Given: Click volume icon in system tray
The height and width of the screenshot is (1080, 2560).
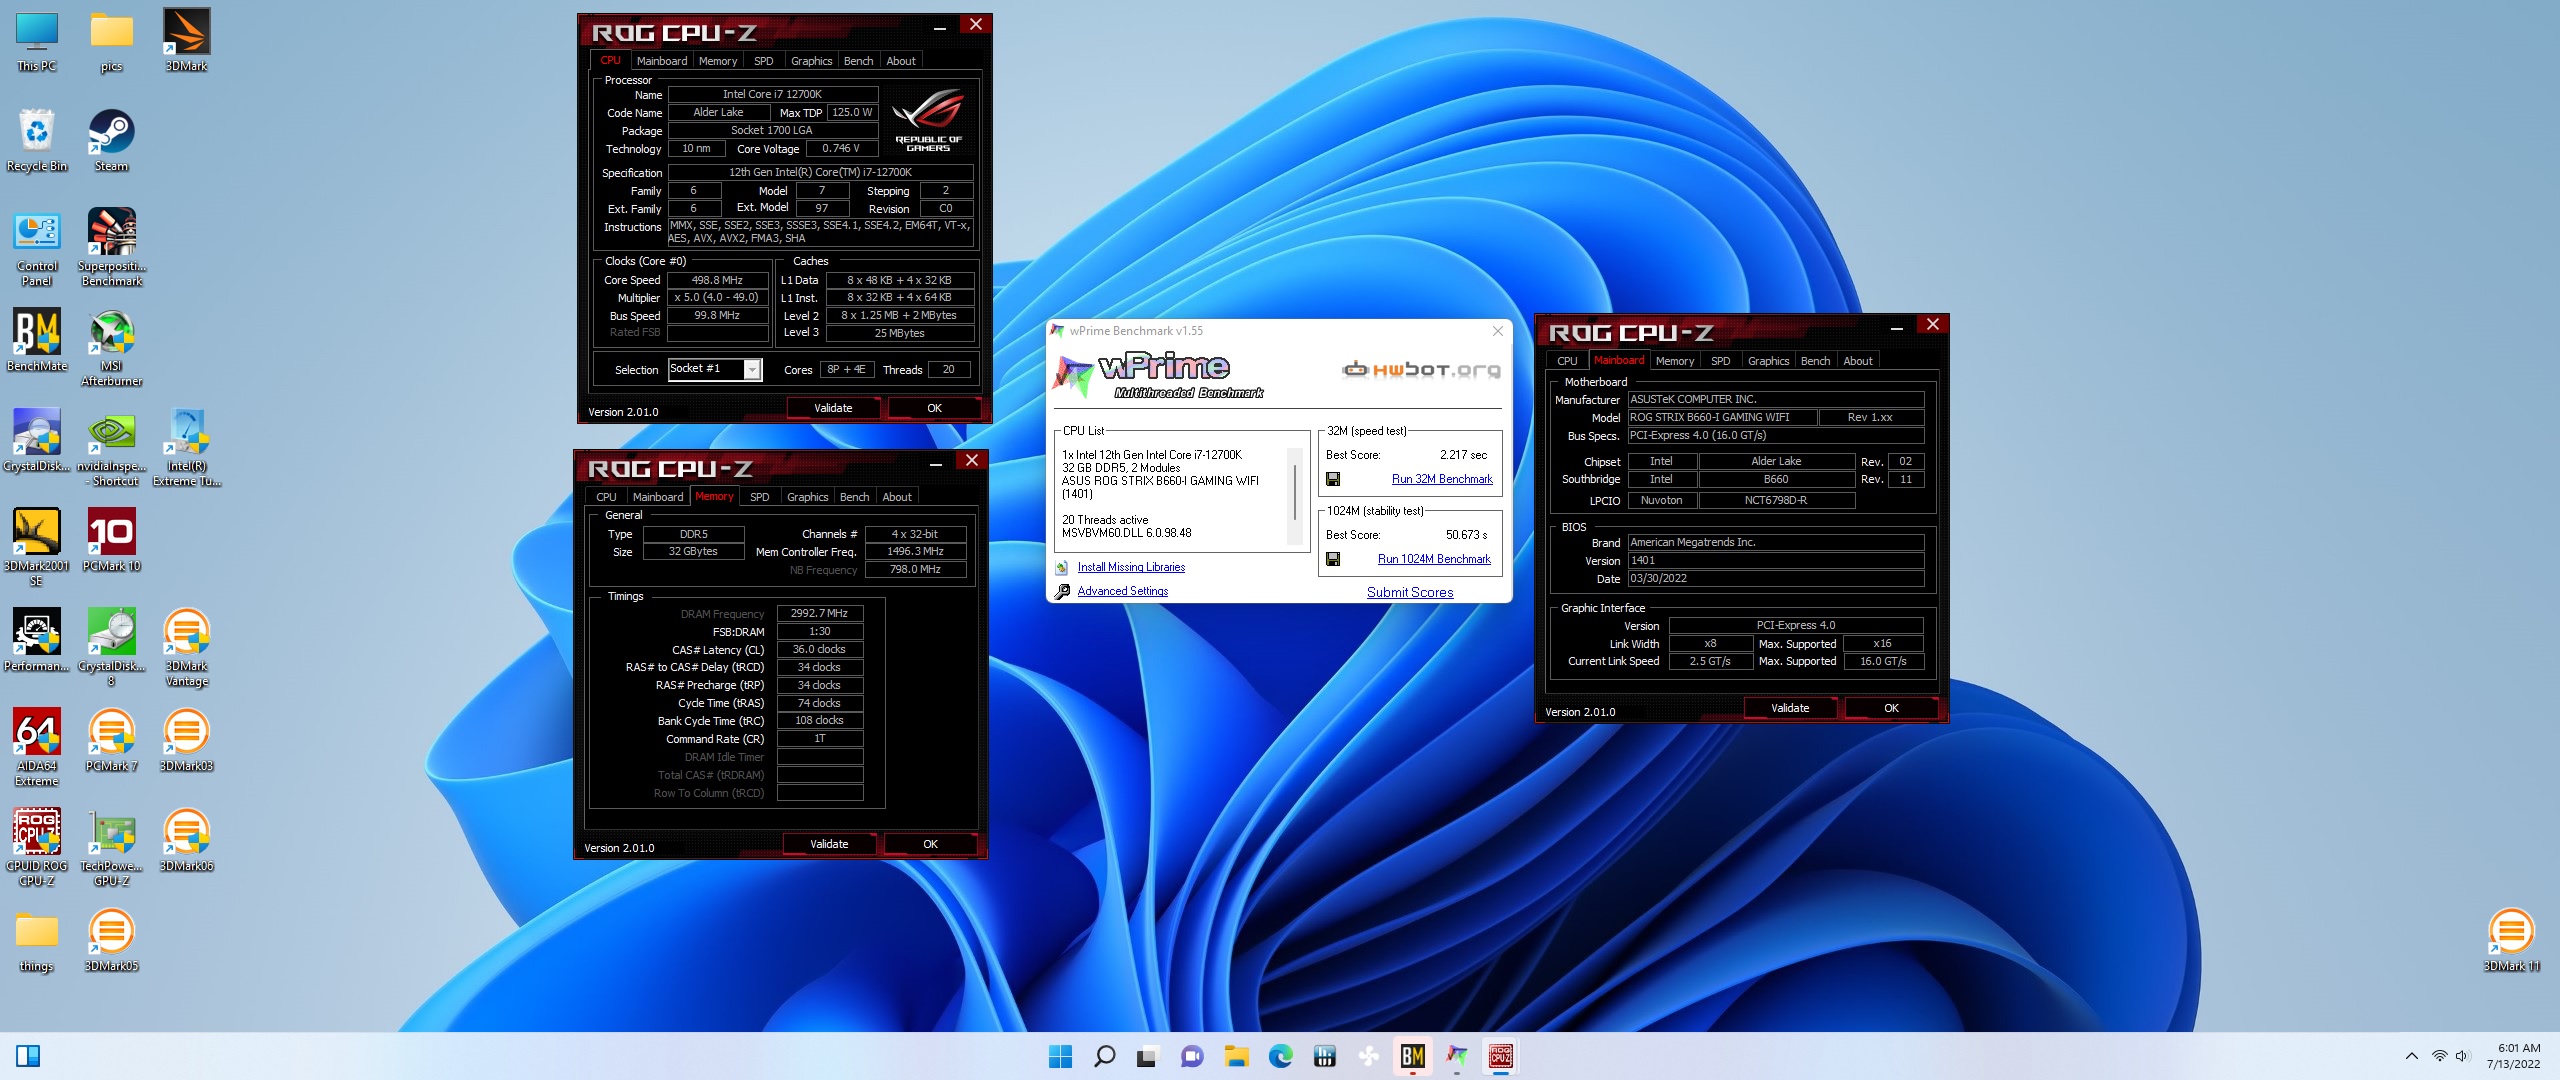Looking at the screenshot, I should pos(2462,1056).
